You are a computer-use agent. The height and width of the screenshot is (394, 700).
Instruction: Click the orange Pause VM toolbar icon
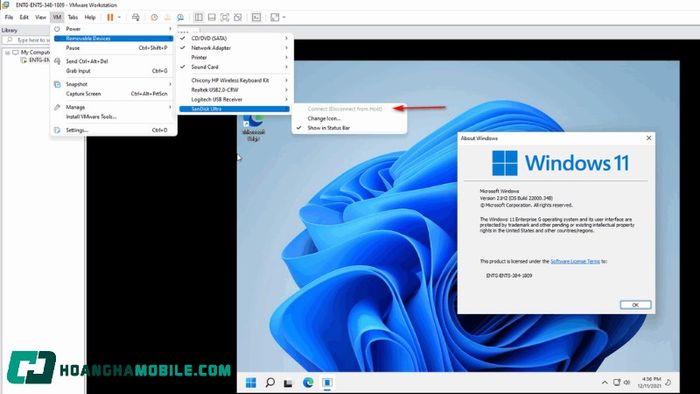(110, 17)
